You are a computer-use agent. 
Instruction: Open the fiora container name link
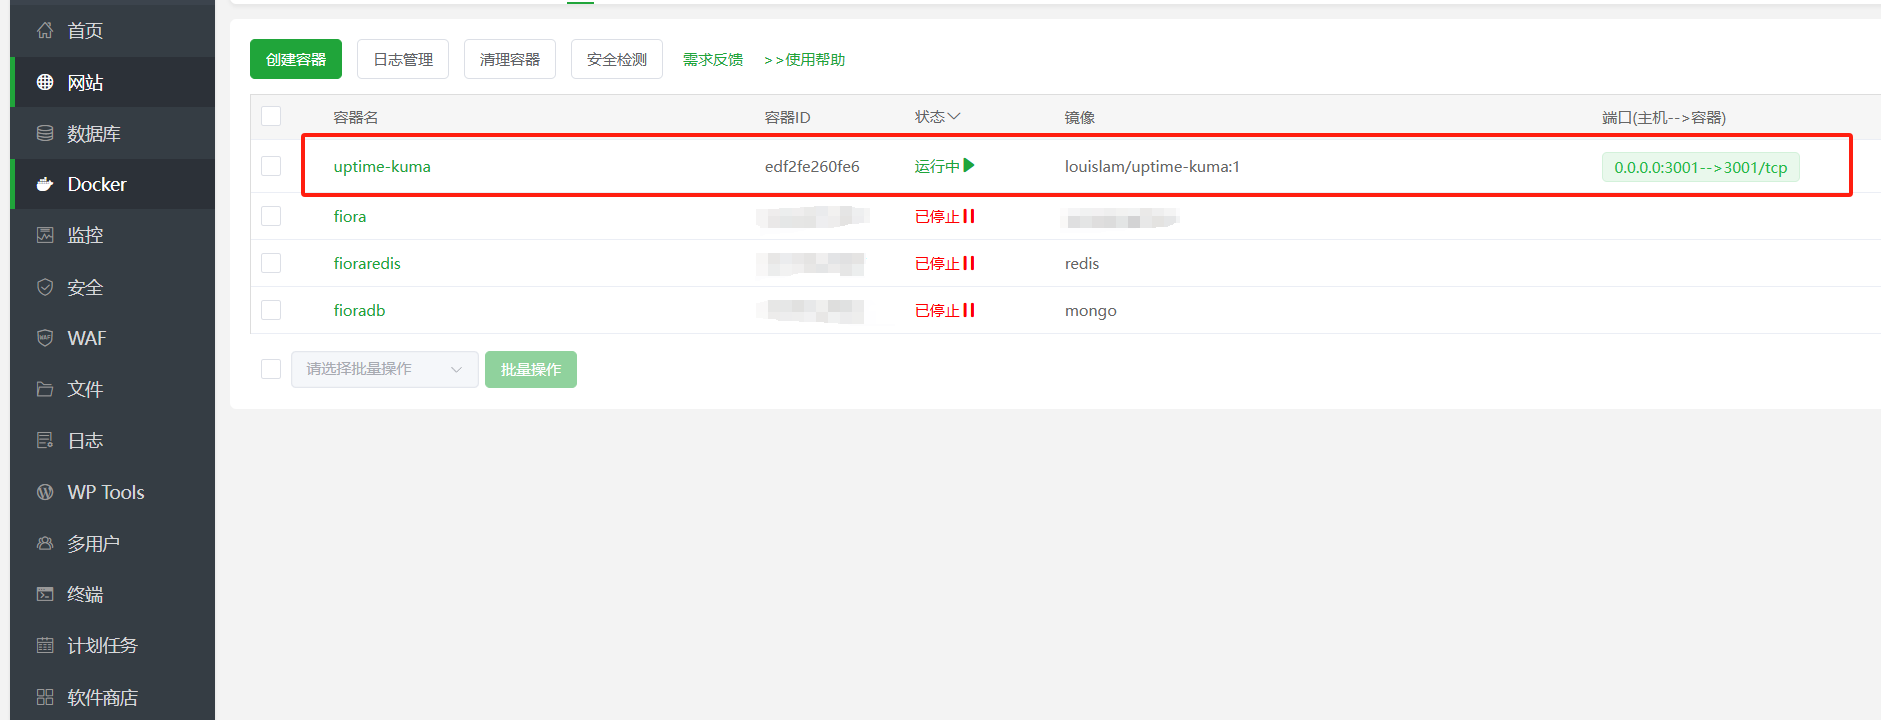coord(350,216)
